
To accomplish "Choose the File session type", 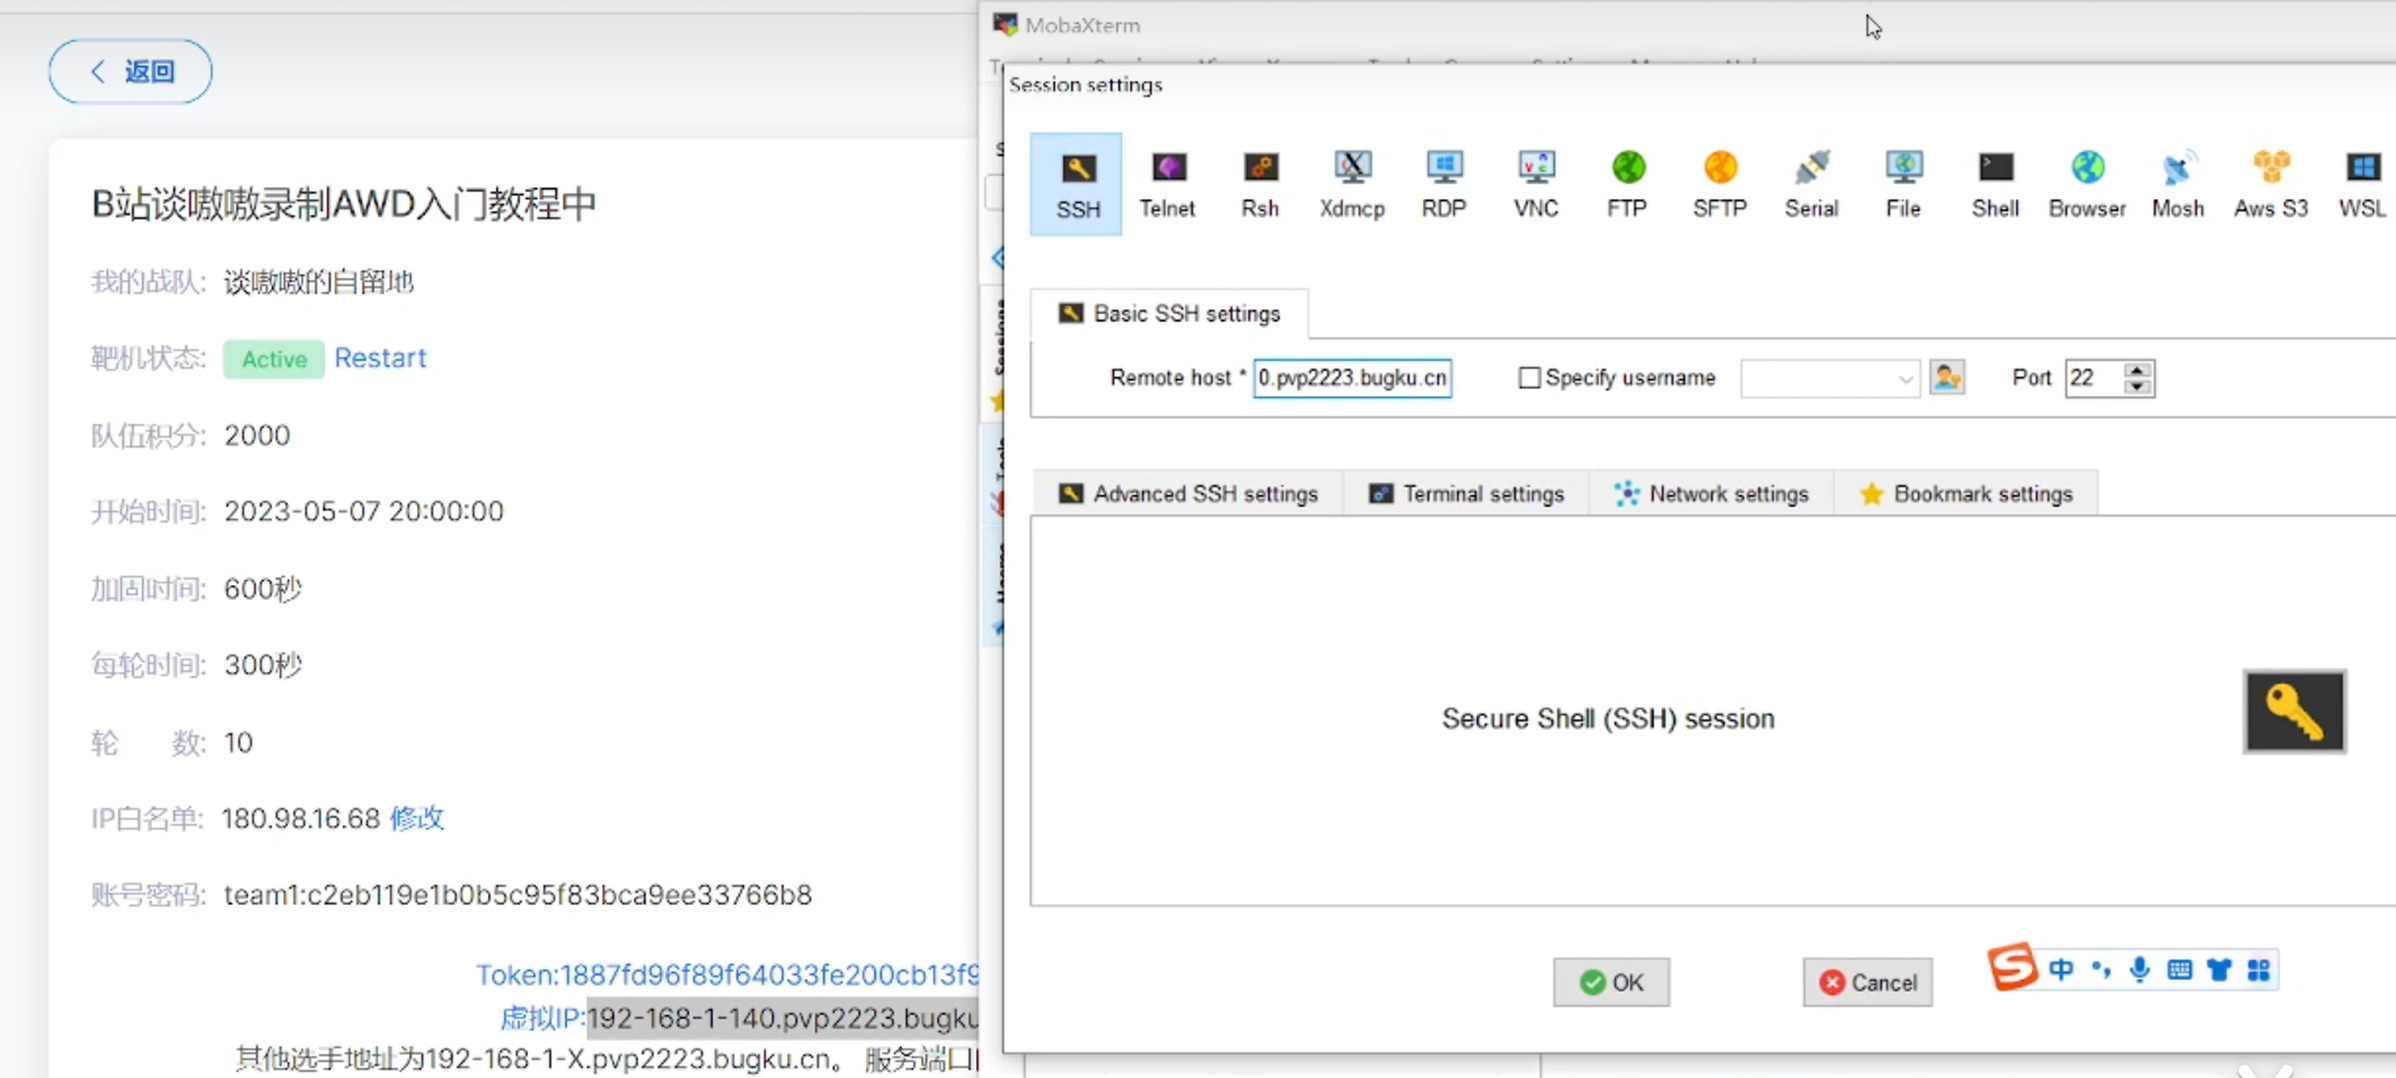I will coord(1903,184).
